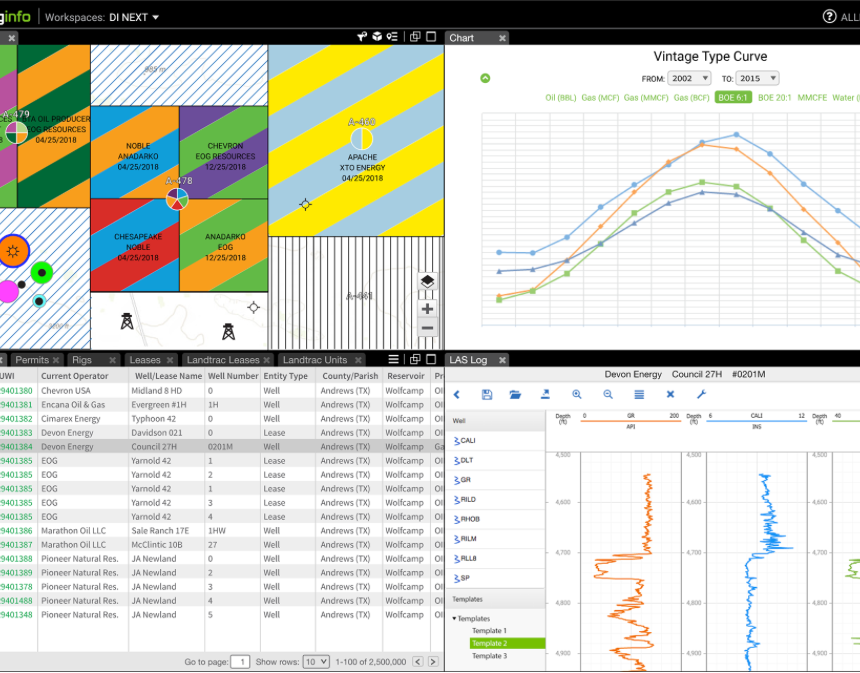Open the map layers stack button
Image resolution: width=860 pixels, height=673 pixels.
[x=427, y=282]
